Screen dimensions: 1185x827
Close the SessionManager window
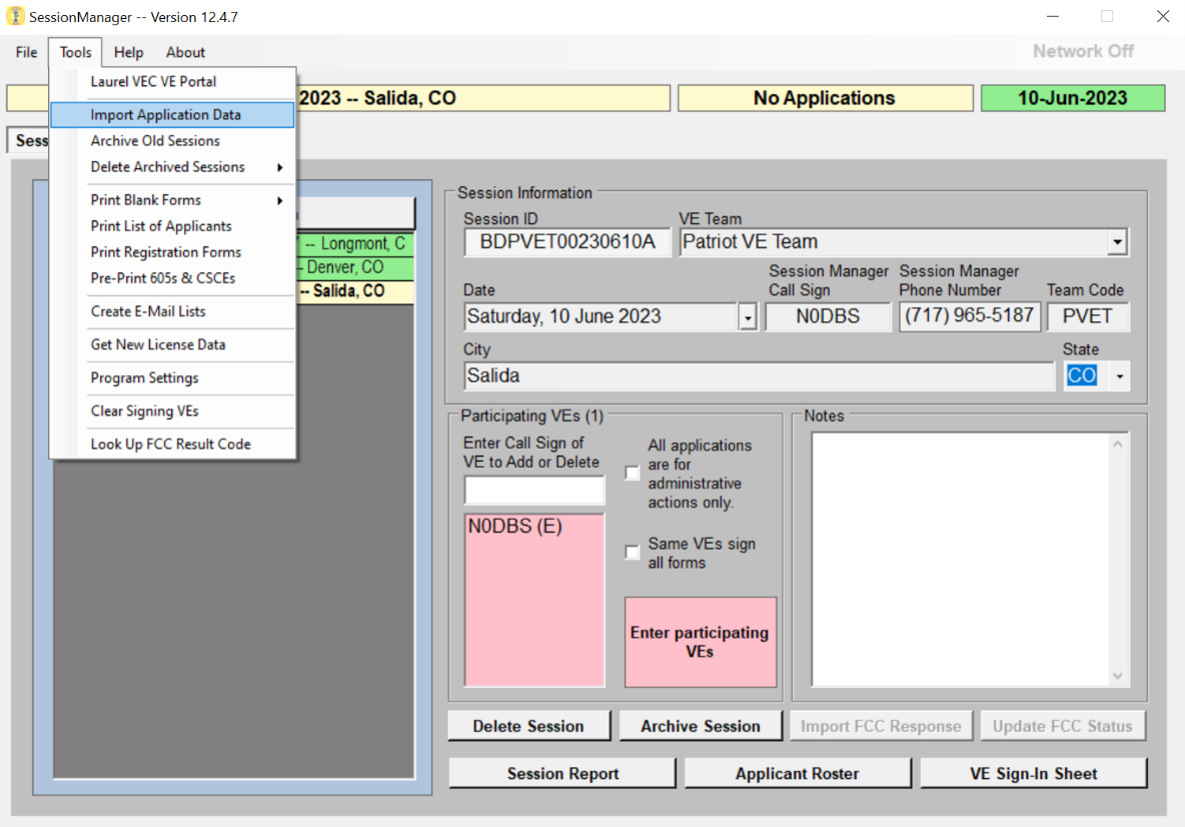(x=1163, y=17)
